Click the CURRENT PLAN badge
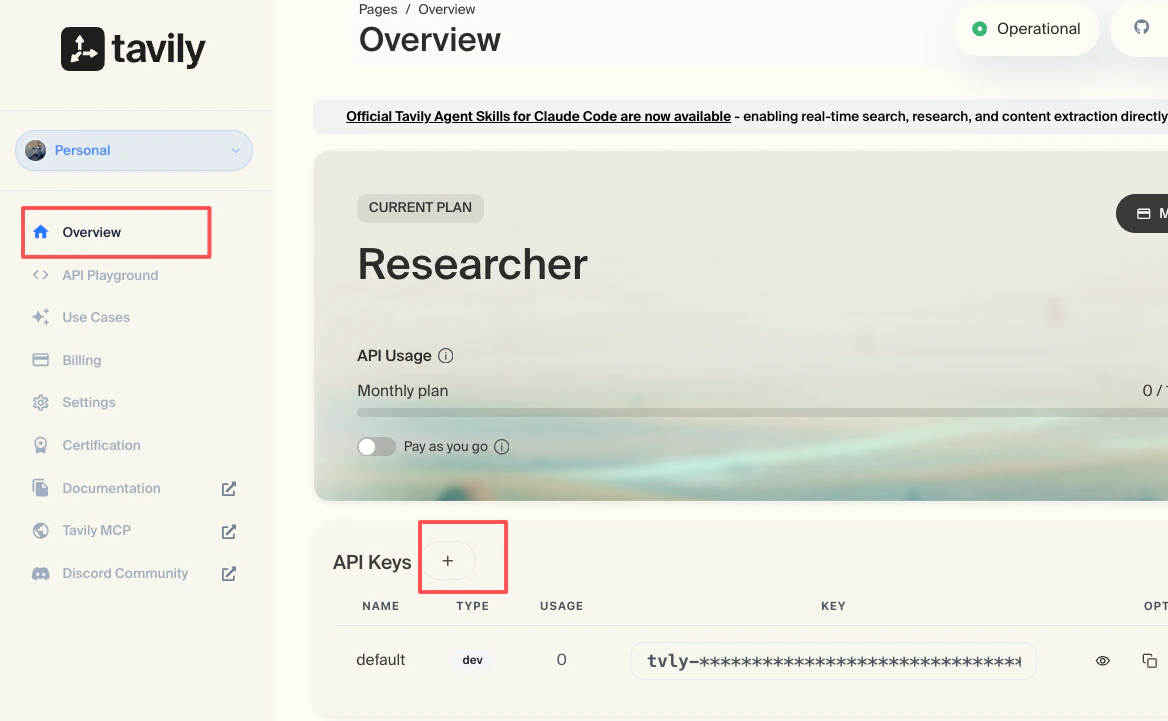 coord(420,208)
